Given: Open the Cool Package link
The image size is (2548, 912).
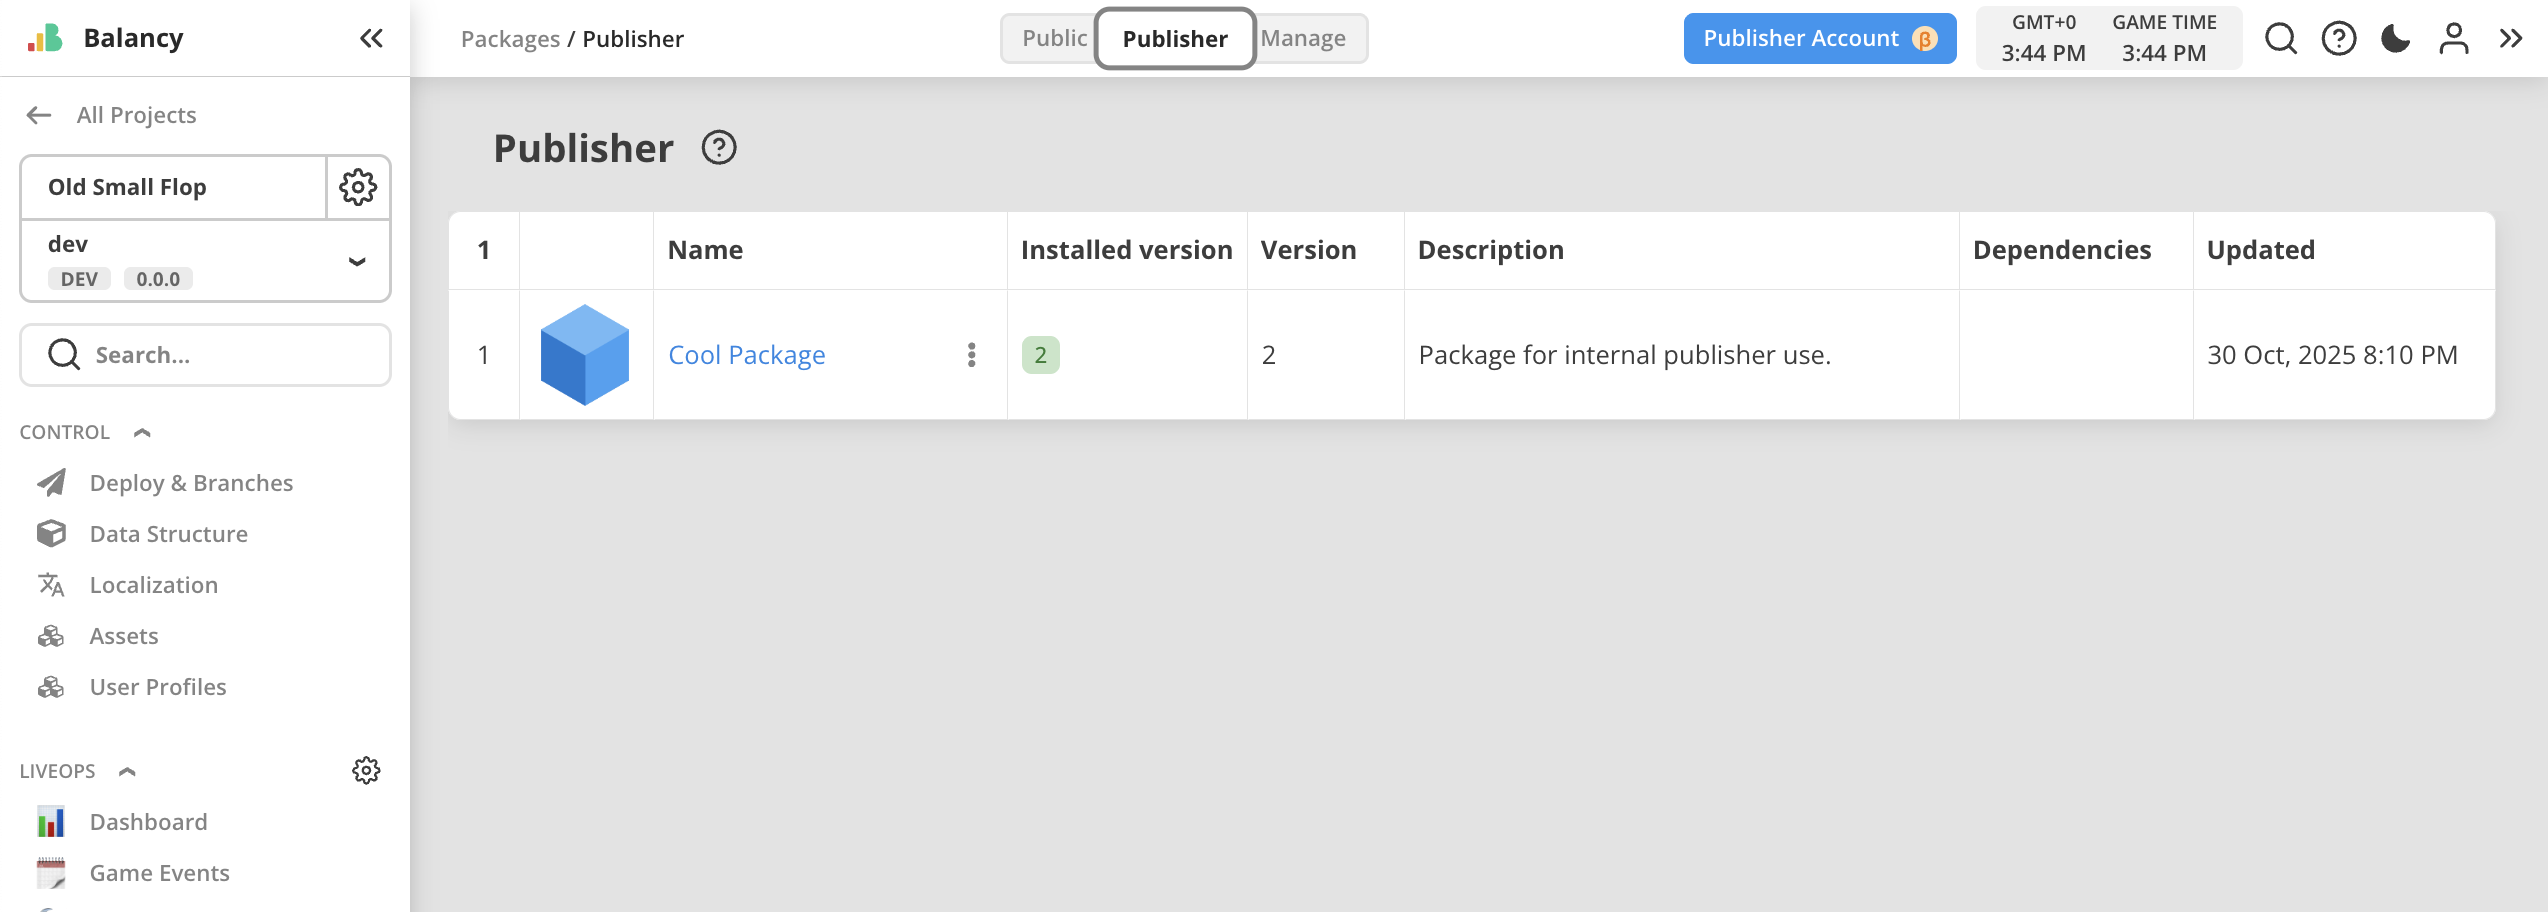Looking at the screenshot, I should tap(746, 354).
